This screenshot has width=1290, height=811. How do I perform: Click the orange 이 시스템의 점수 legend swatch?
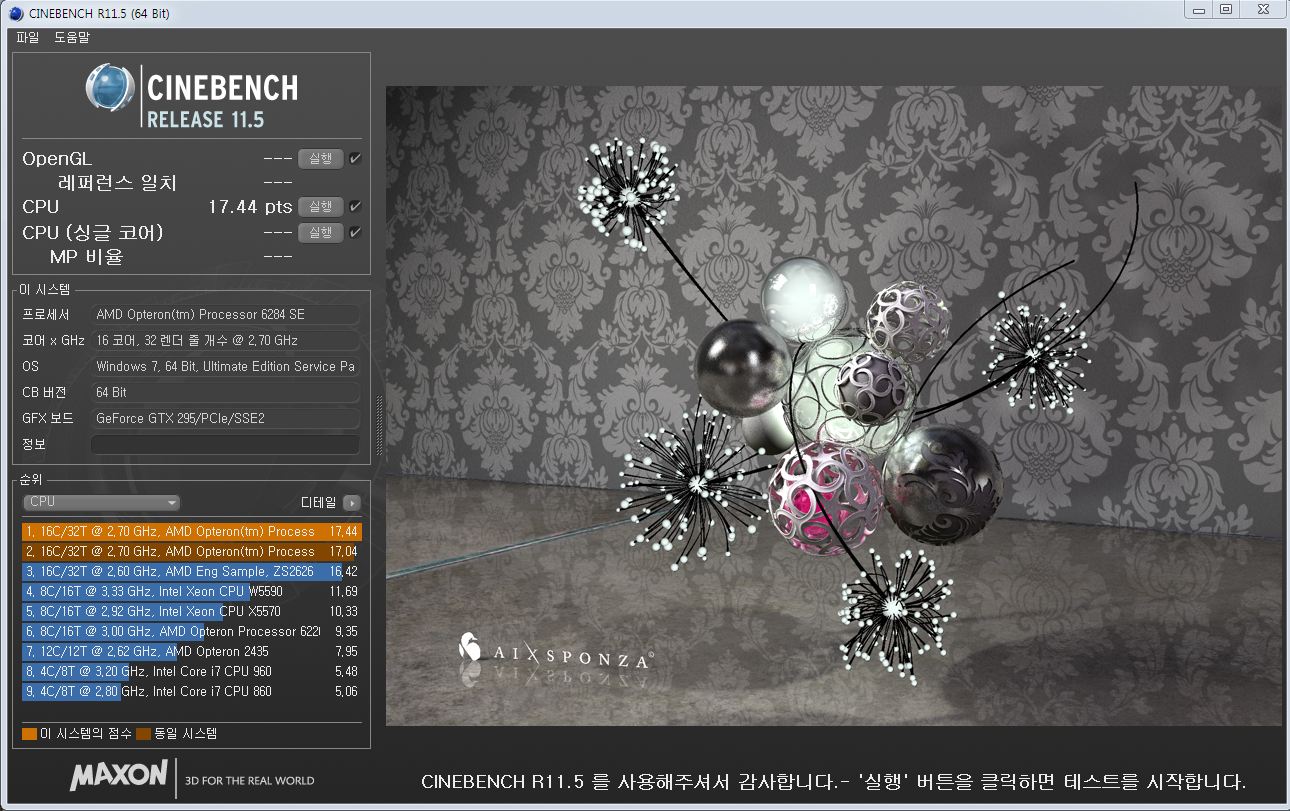pyautogui.click(x=29, y=734)
